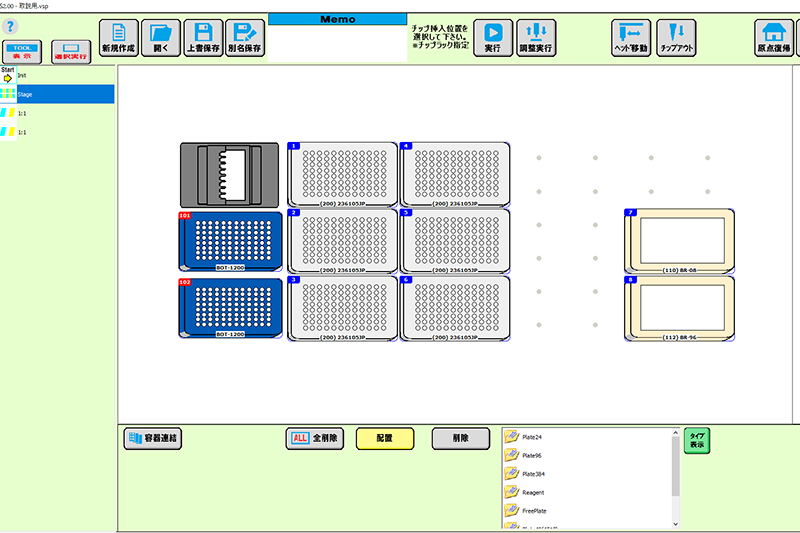Select the 96-well plate at position 5
This screenshot has width=800, height=533.
click(455, 241)
